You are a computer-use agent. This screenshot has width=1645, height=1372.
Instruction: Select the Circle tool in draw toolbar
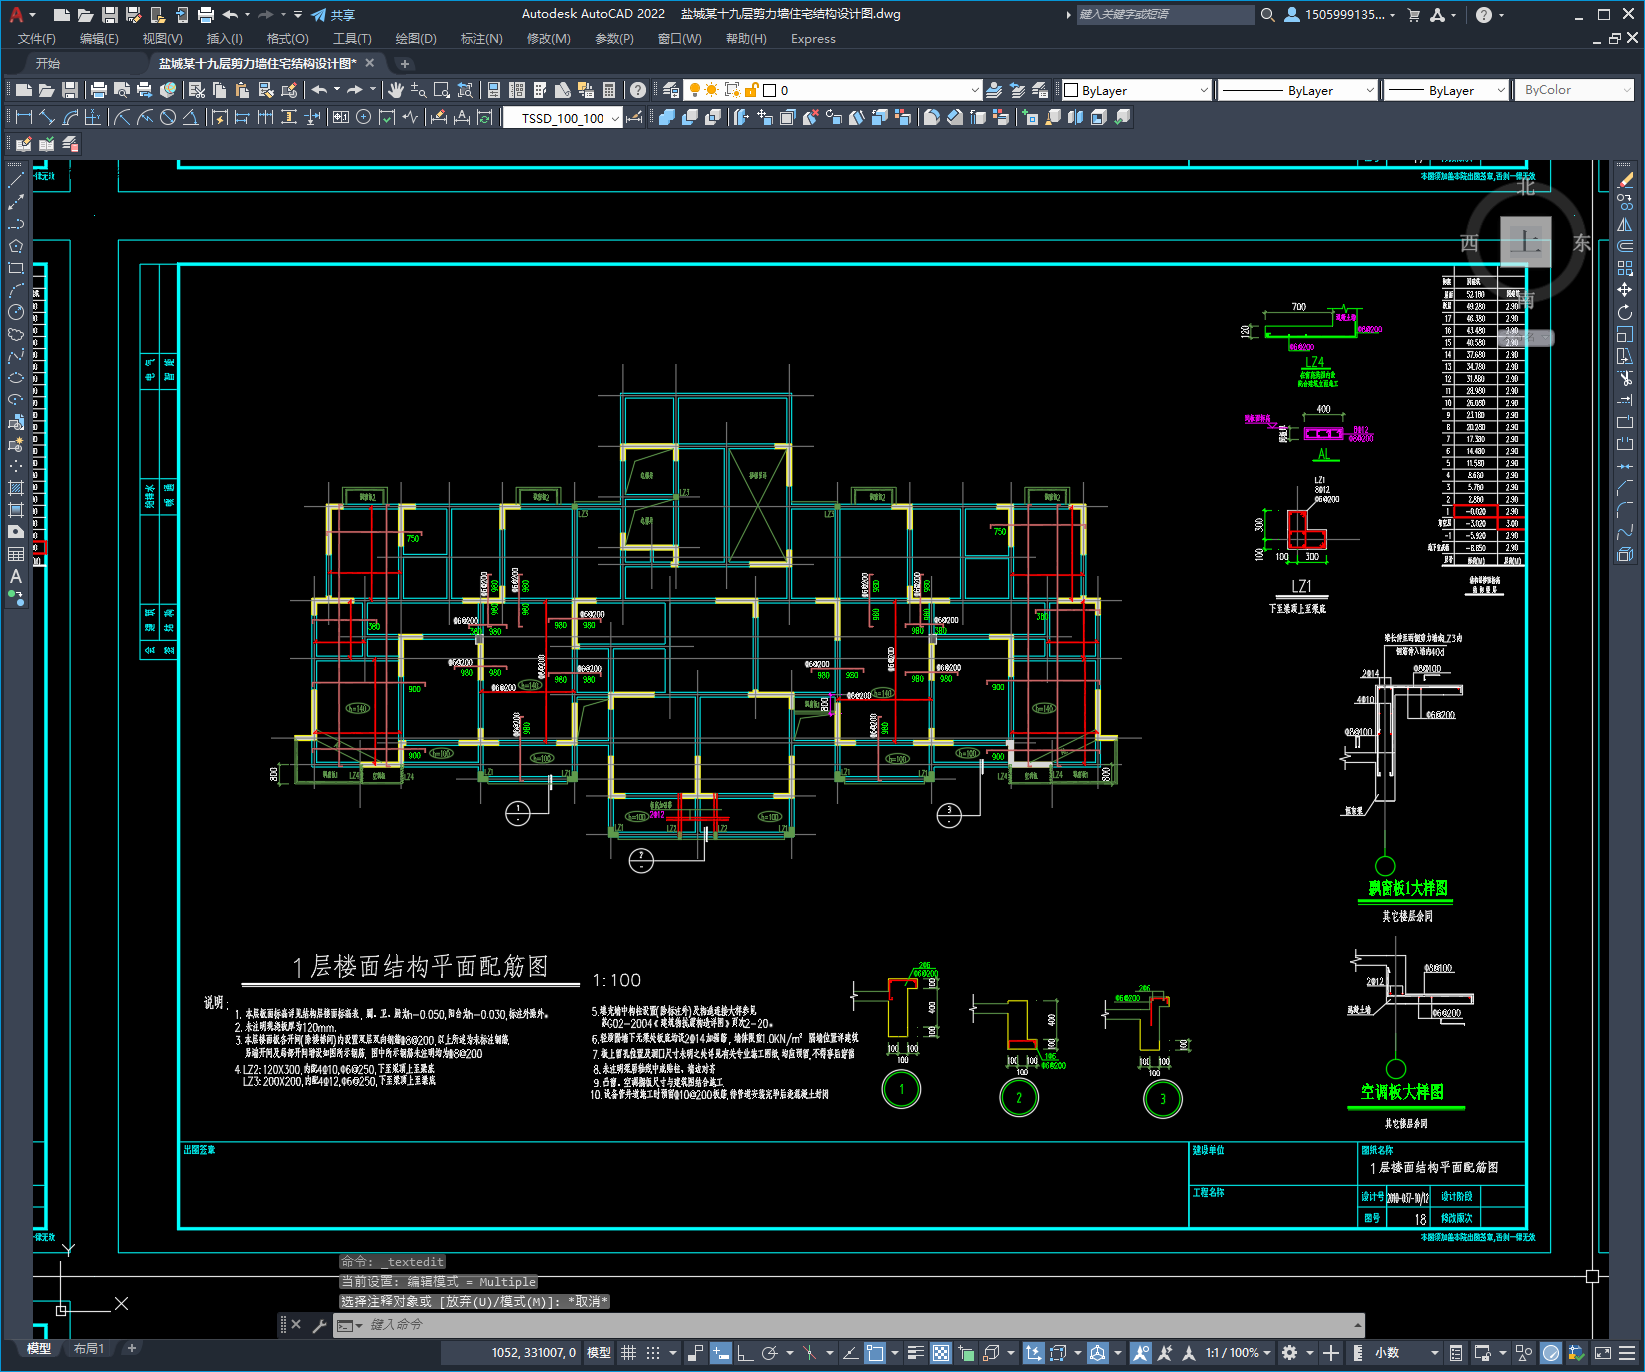coord(16,313)
